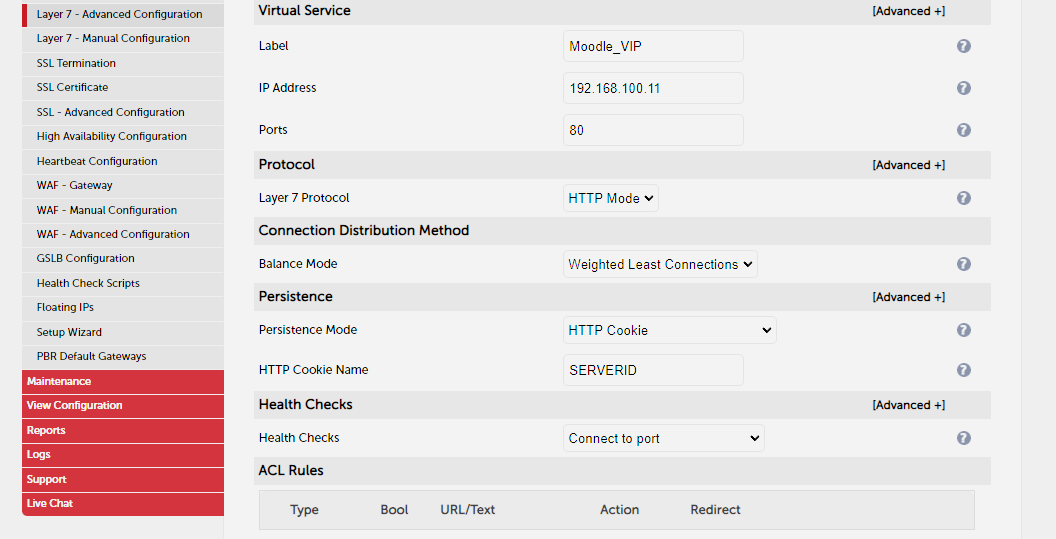Open help icon for Label field
The image size is (1056, 539).
pyautogui.click(x=964, y=46)
